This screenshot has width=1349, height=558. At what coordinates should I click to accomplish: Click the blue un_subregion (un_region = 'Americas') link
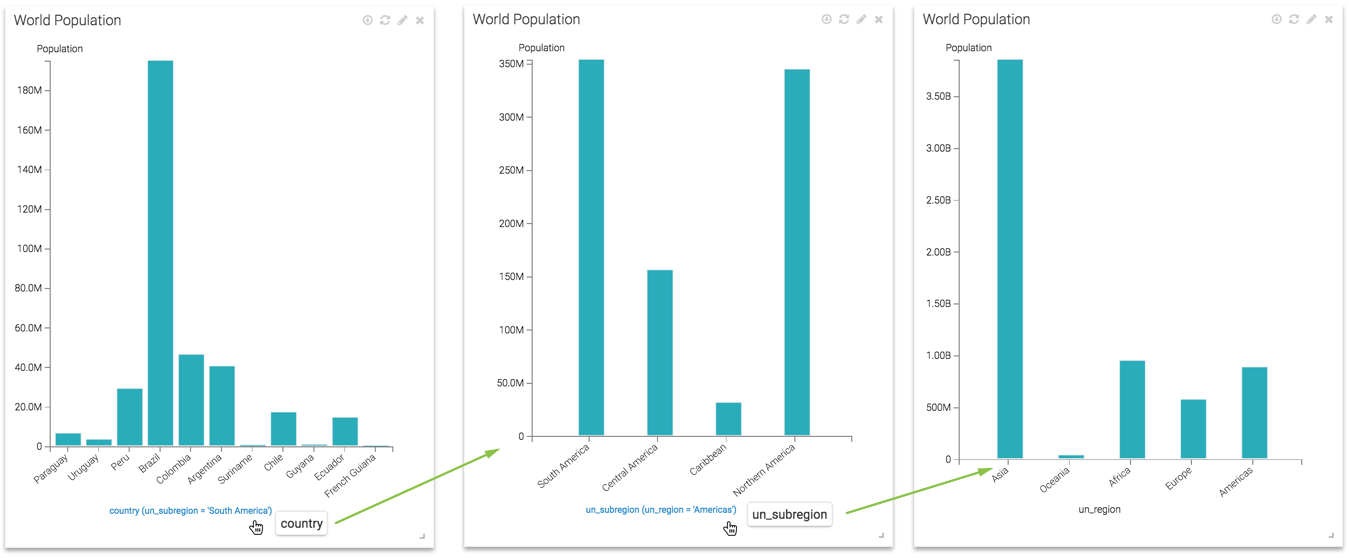click(x=660, y=511)
